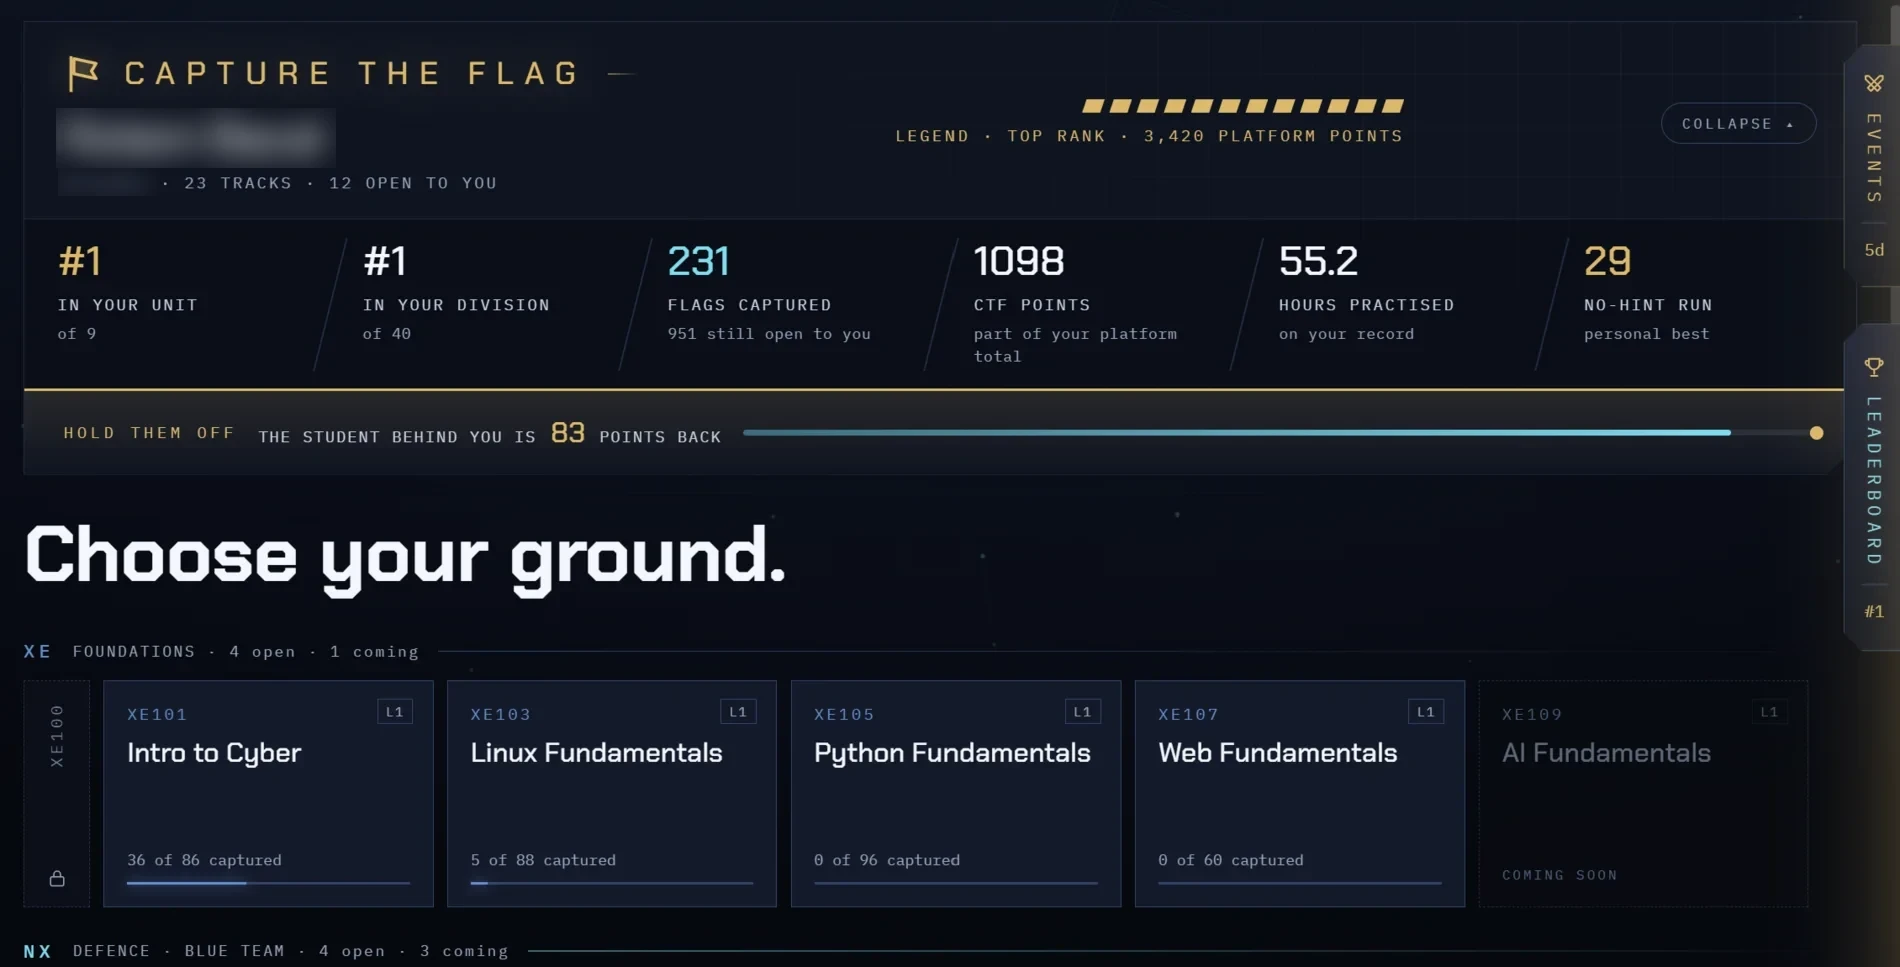Click the Linux Fundamentals capture progress bar
Viewport: 1900px width, 967px height.
point(612,883)
